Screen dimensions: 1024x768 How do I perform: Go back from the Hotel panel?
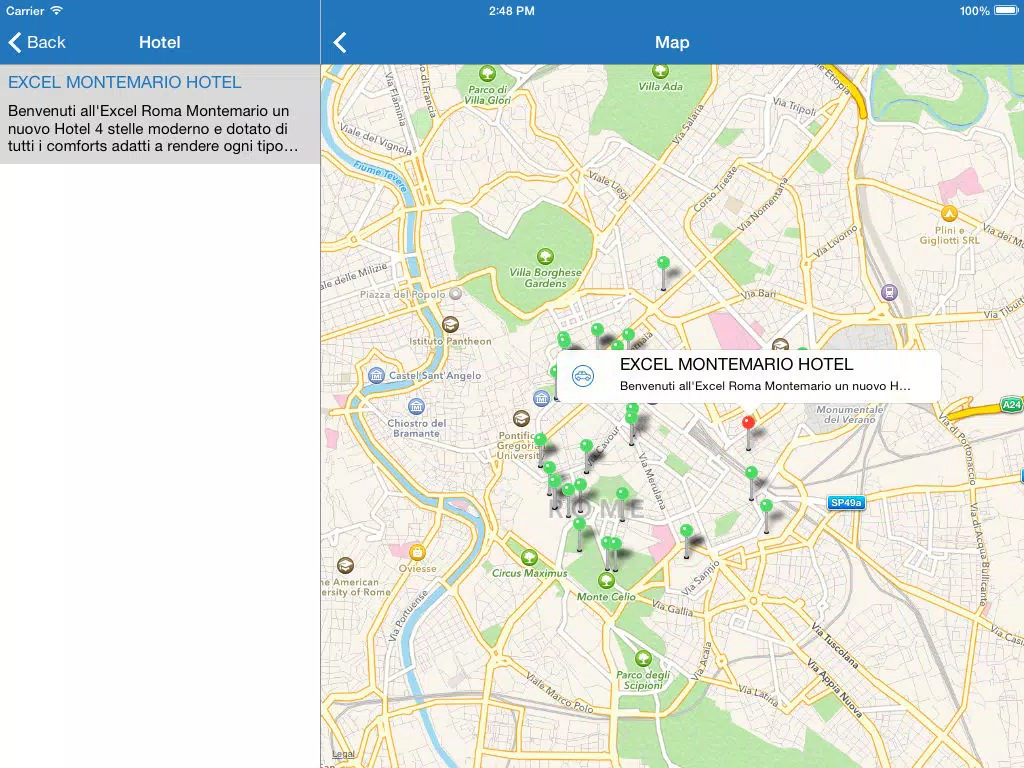(x=37, y=42)
